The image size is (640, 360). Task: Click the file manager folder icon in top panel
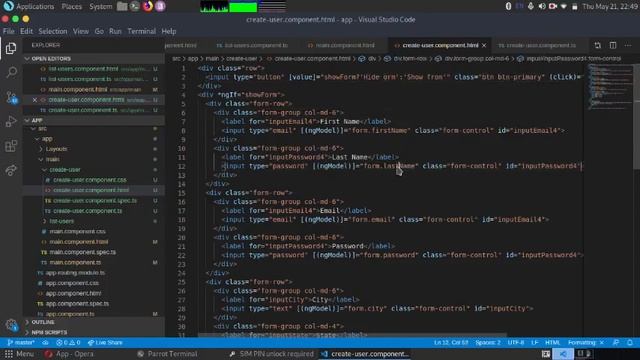point(122,6)
